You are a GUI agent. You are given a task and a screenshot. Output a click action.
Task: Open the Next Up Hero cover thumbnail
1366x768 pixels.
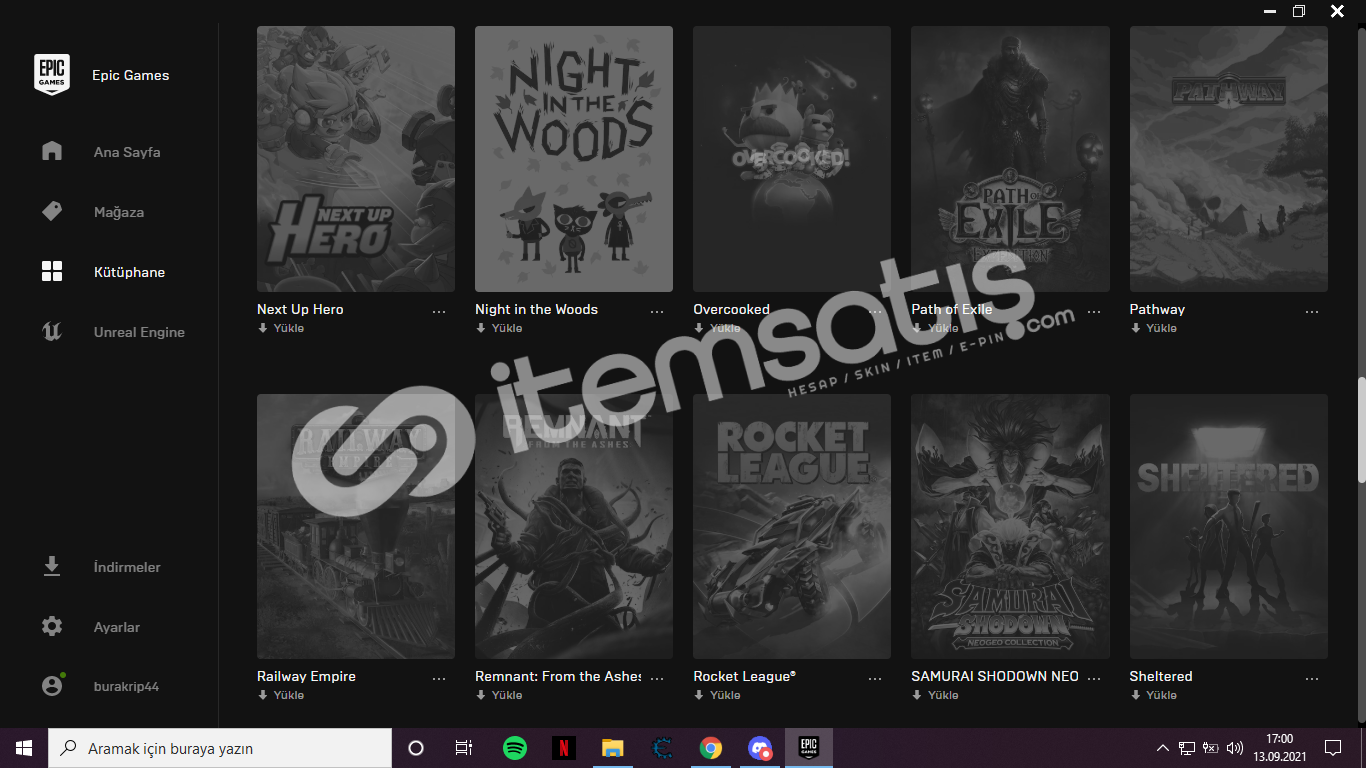[x=356, y=159]
